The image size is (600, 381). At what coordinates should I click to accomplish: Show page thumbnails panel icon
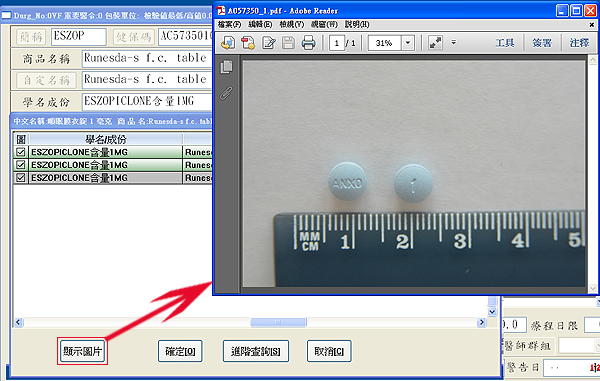click(227, 67)
